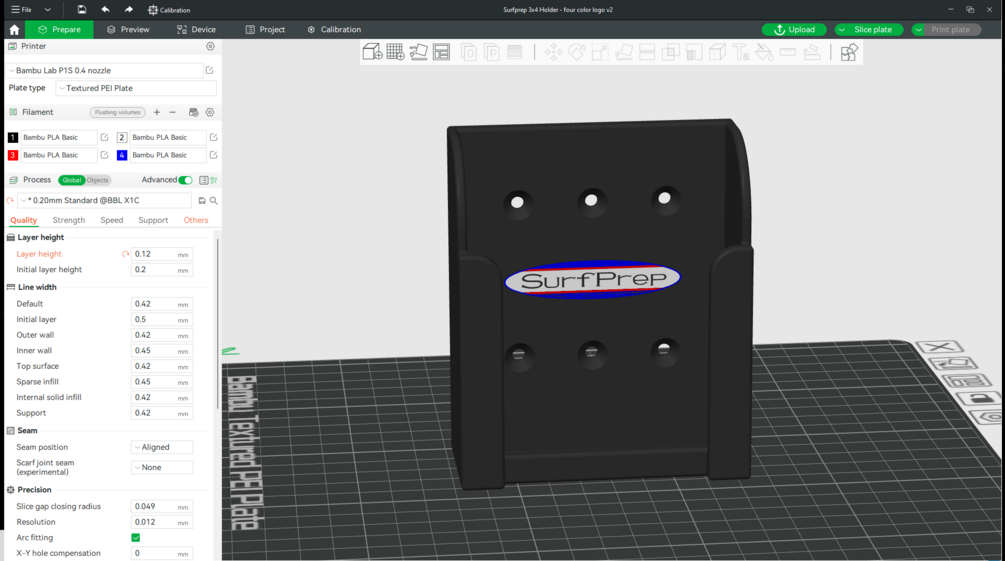This screenshot has height=561, width=1005.
Task: Edit filament 4 preset icon
Action: coord(213,155)
